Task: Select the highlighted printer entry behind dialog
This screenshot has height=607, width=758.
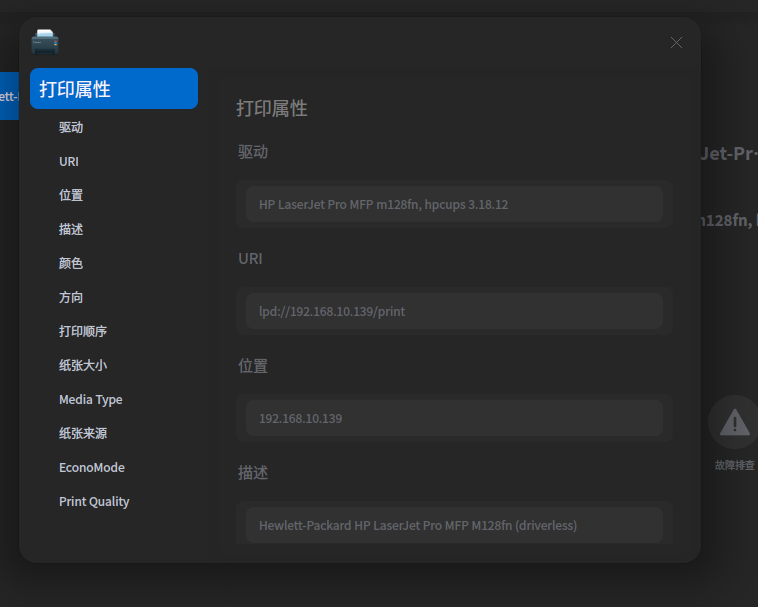Action: (x=9, y=96)
